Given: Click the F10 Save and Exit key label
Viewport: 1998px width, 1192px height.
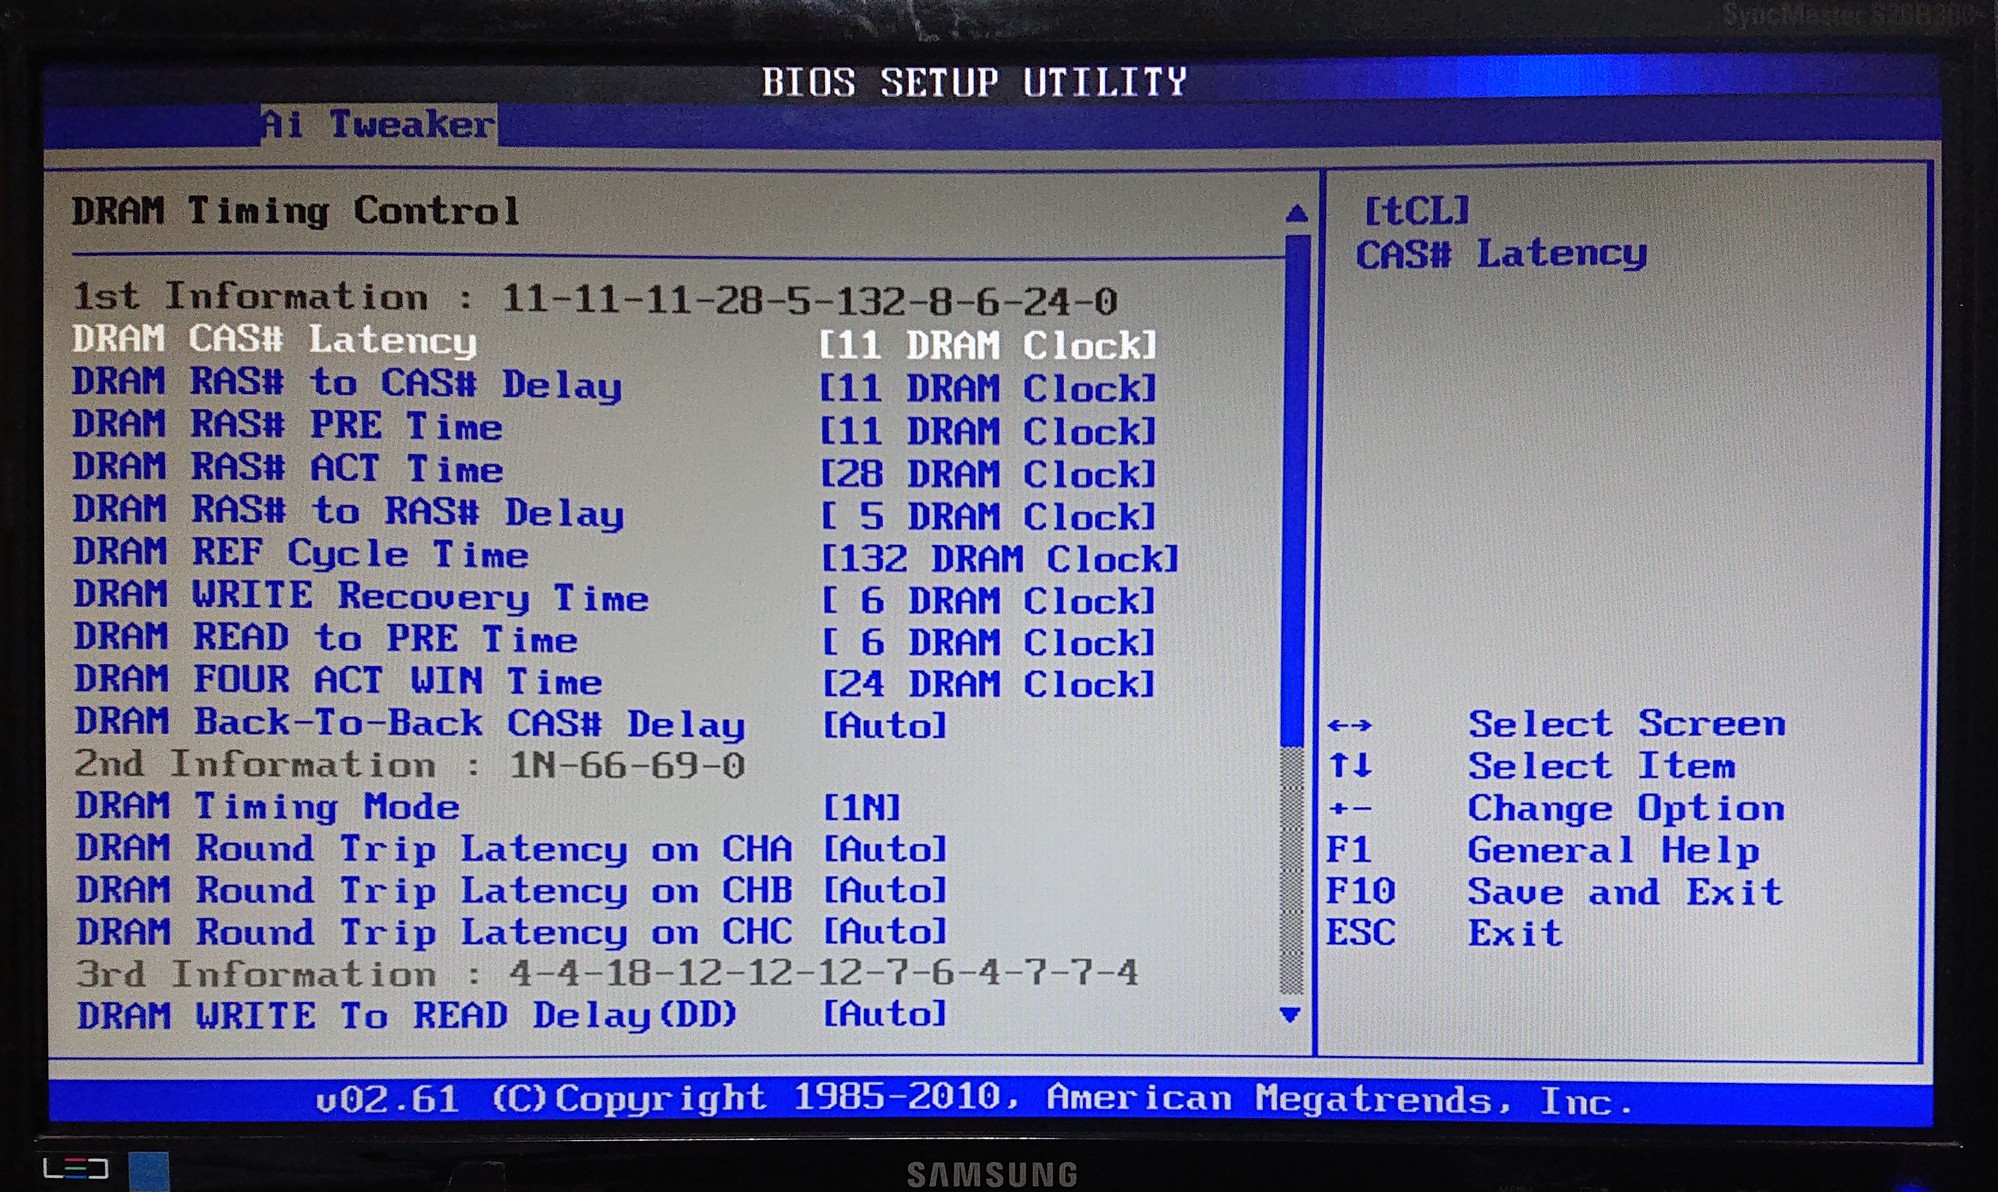Looking at the screenshot, I should click(x=1359, y=892).
